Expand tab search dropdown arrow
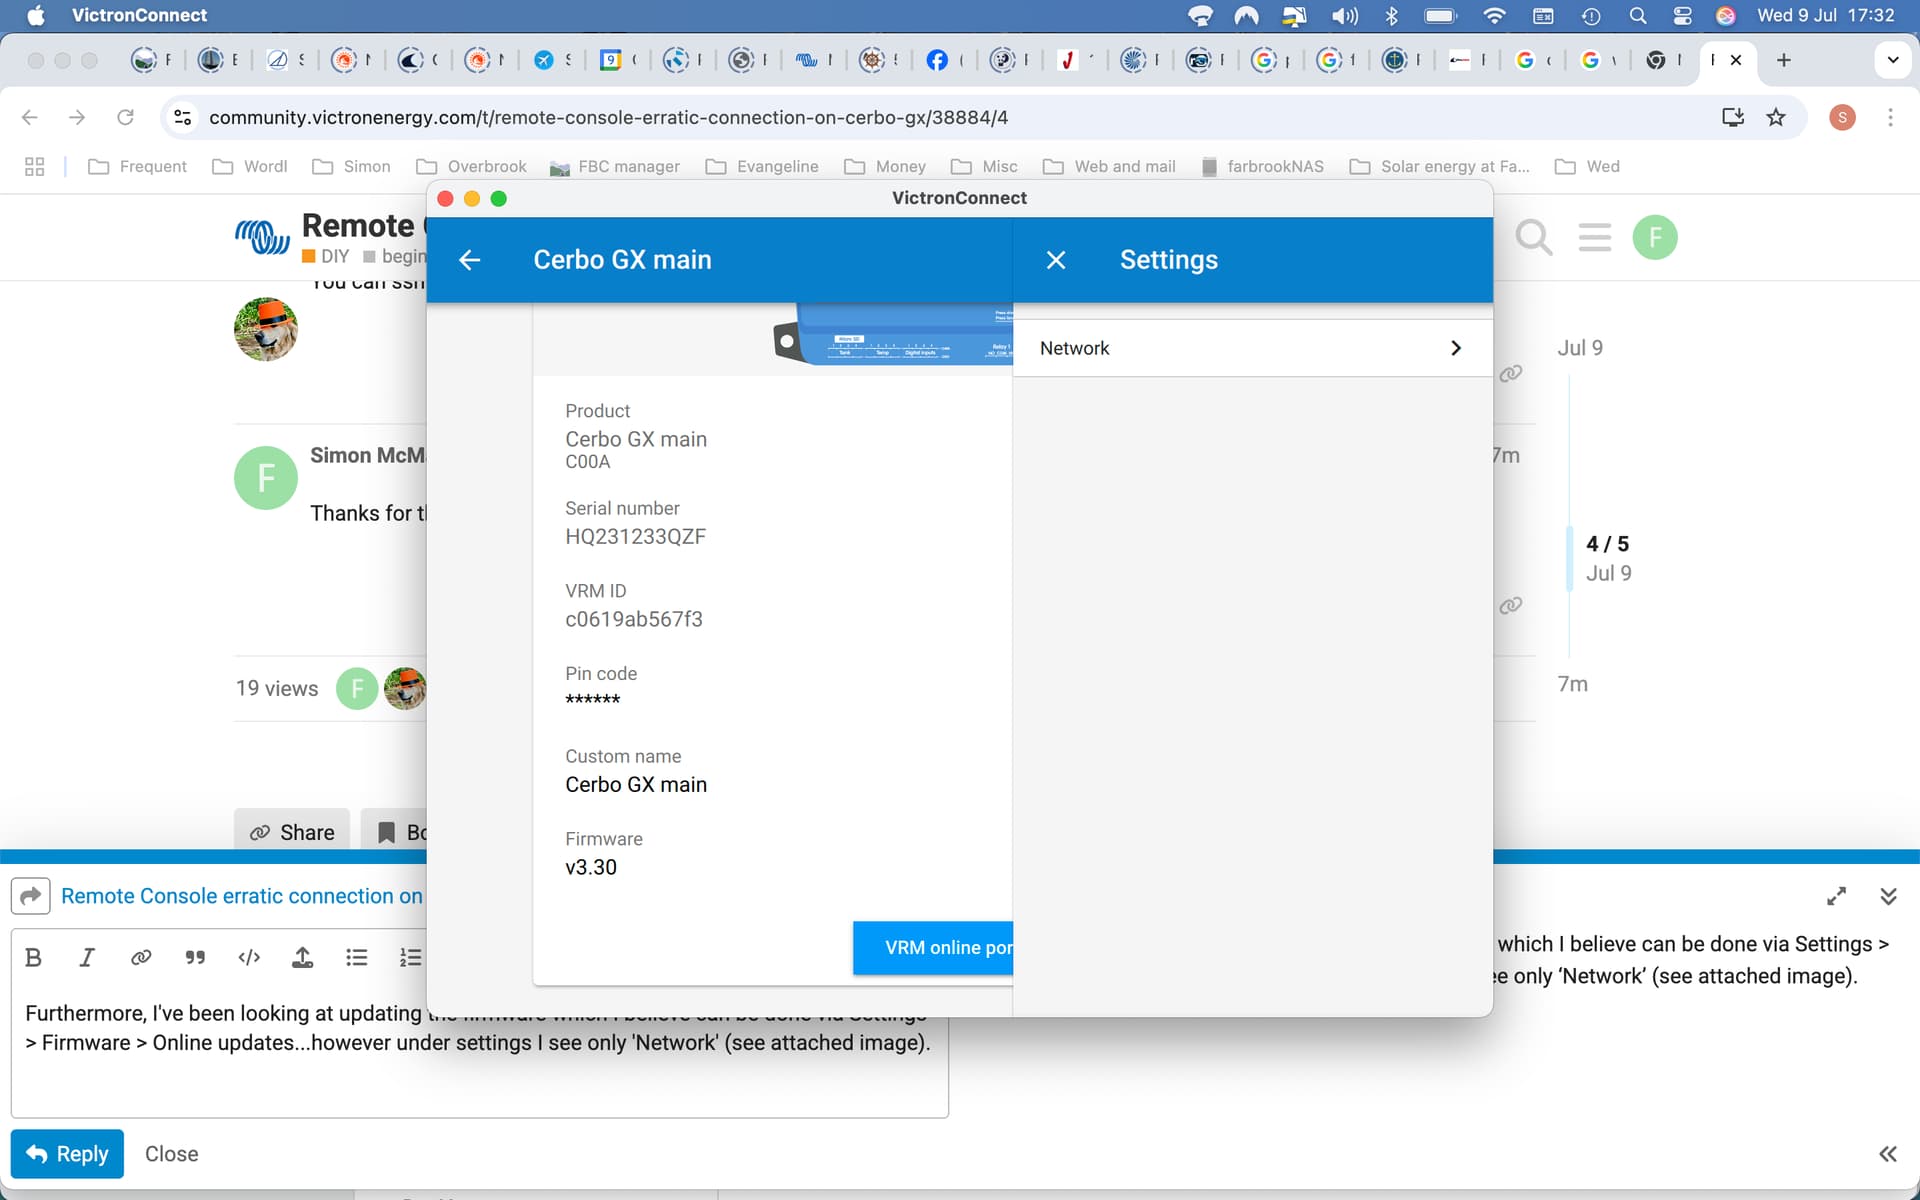Image resolution: width=1920 pixels, height=1200 pixels. coord(1892,60)
